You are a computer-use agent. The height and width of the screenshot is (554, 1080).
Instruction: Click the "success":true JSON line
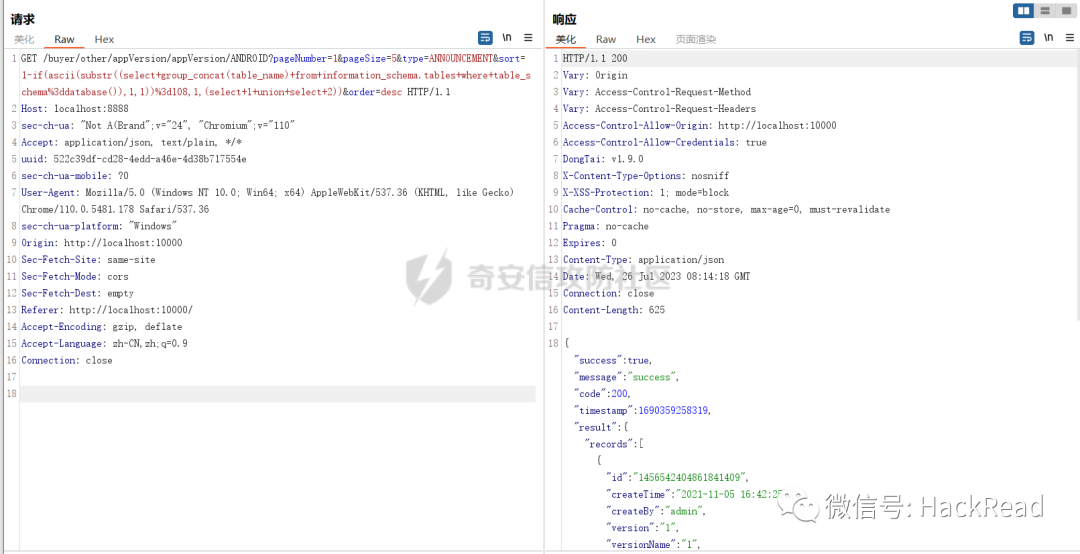[614, 360]
